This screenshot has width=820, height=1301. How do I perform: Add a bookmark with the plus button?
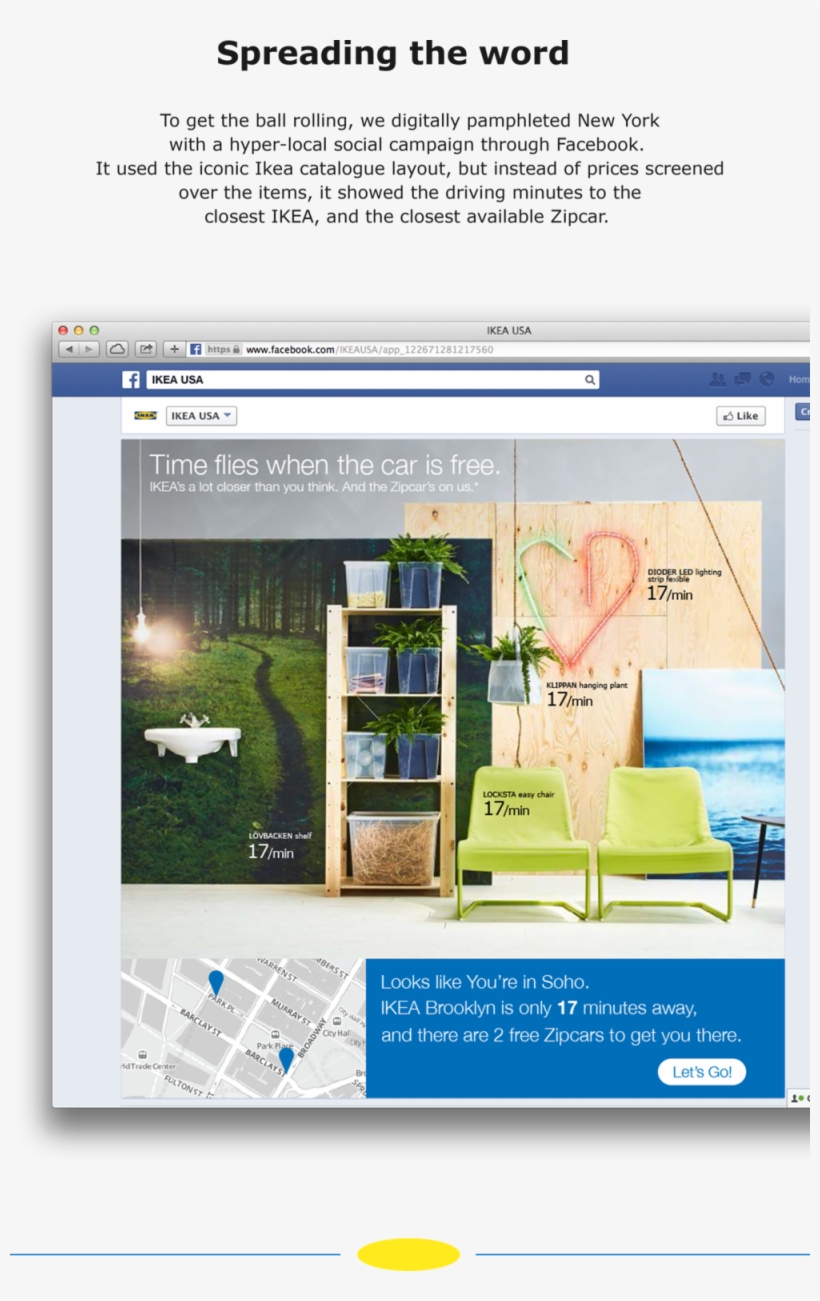174,349
